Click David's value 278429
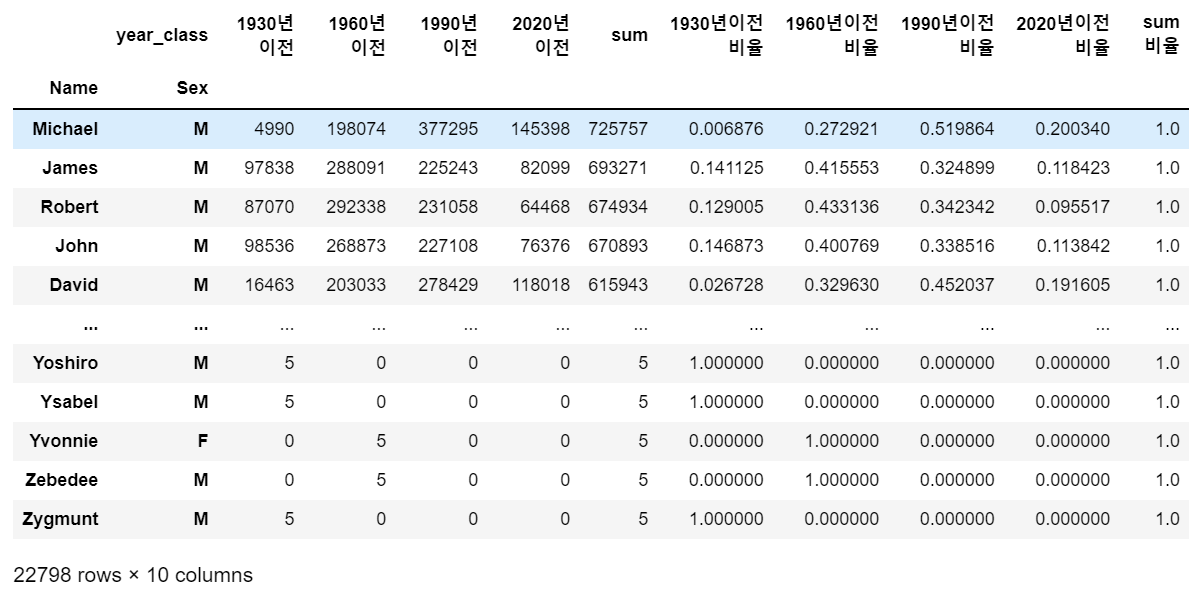Image resolution: width=1200 pixels, height=589 pixels. (448, 285)
